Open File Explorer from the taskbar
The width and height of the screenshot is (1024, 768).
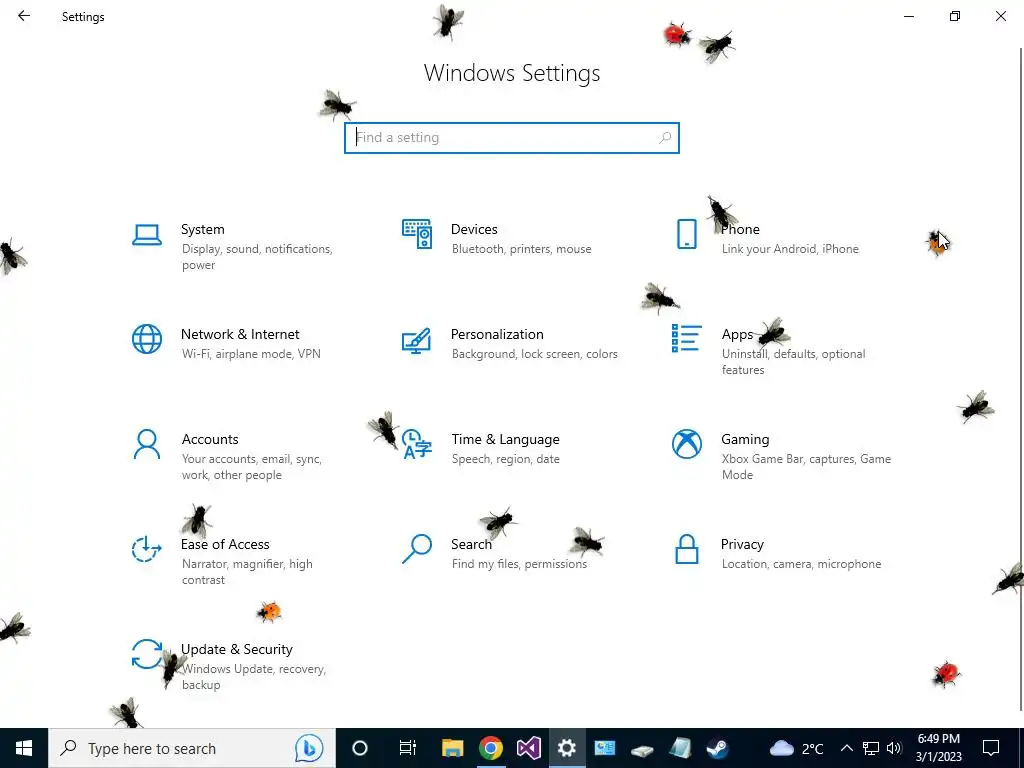click(453, 748)
